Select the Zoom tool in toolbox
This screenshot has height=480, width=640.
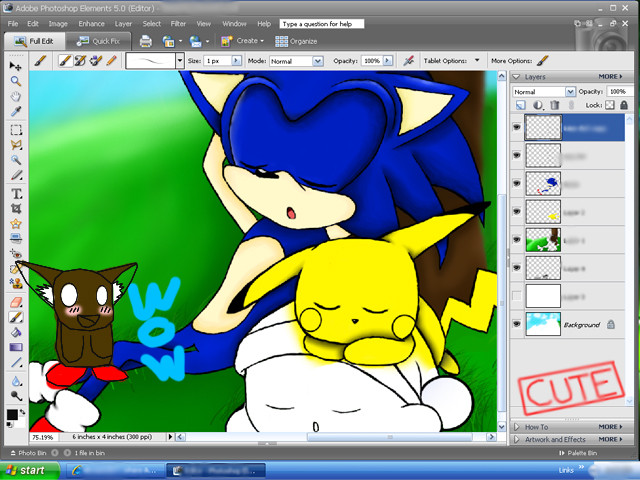click(16, 81)
